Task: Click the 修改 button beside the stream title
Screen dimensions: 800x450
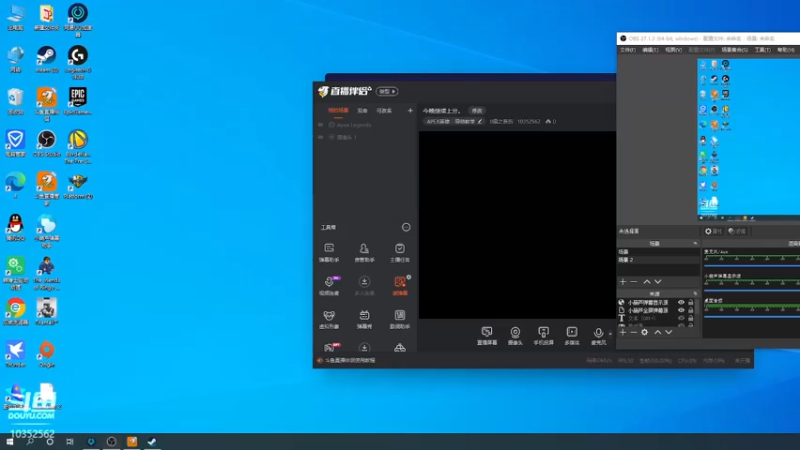Action: pos(477,111)
